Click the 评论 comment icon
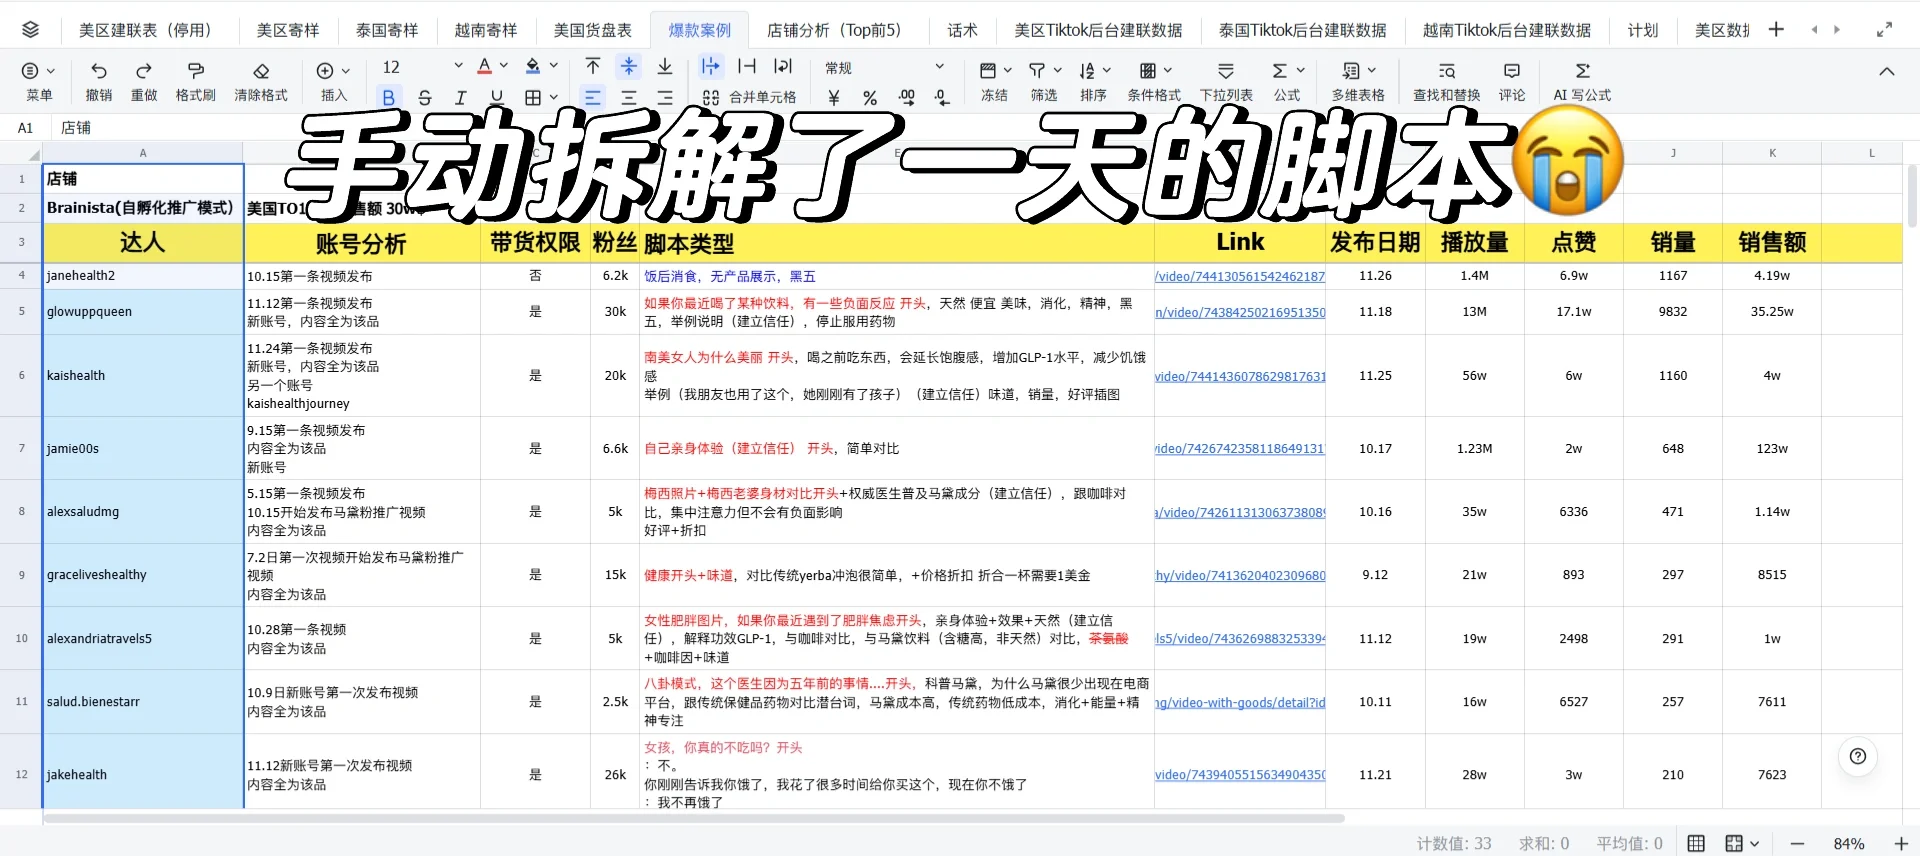The width and height of the screenshot is (1920, 856). click(x=1512, y=70)
